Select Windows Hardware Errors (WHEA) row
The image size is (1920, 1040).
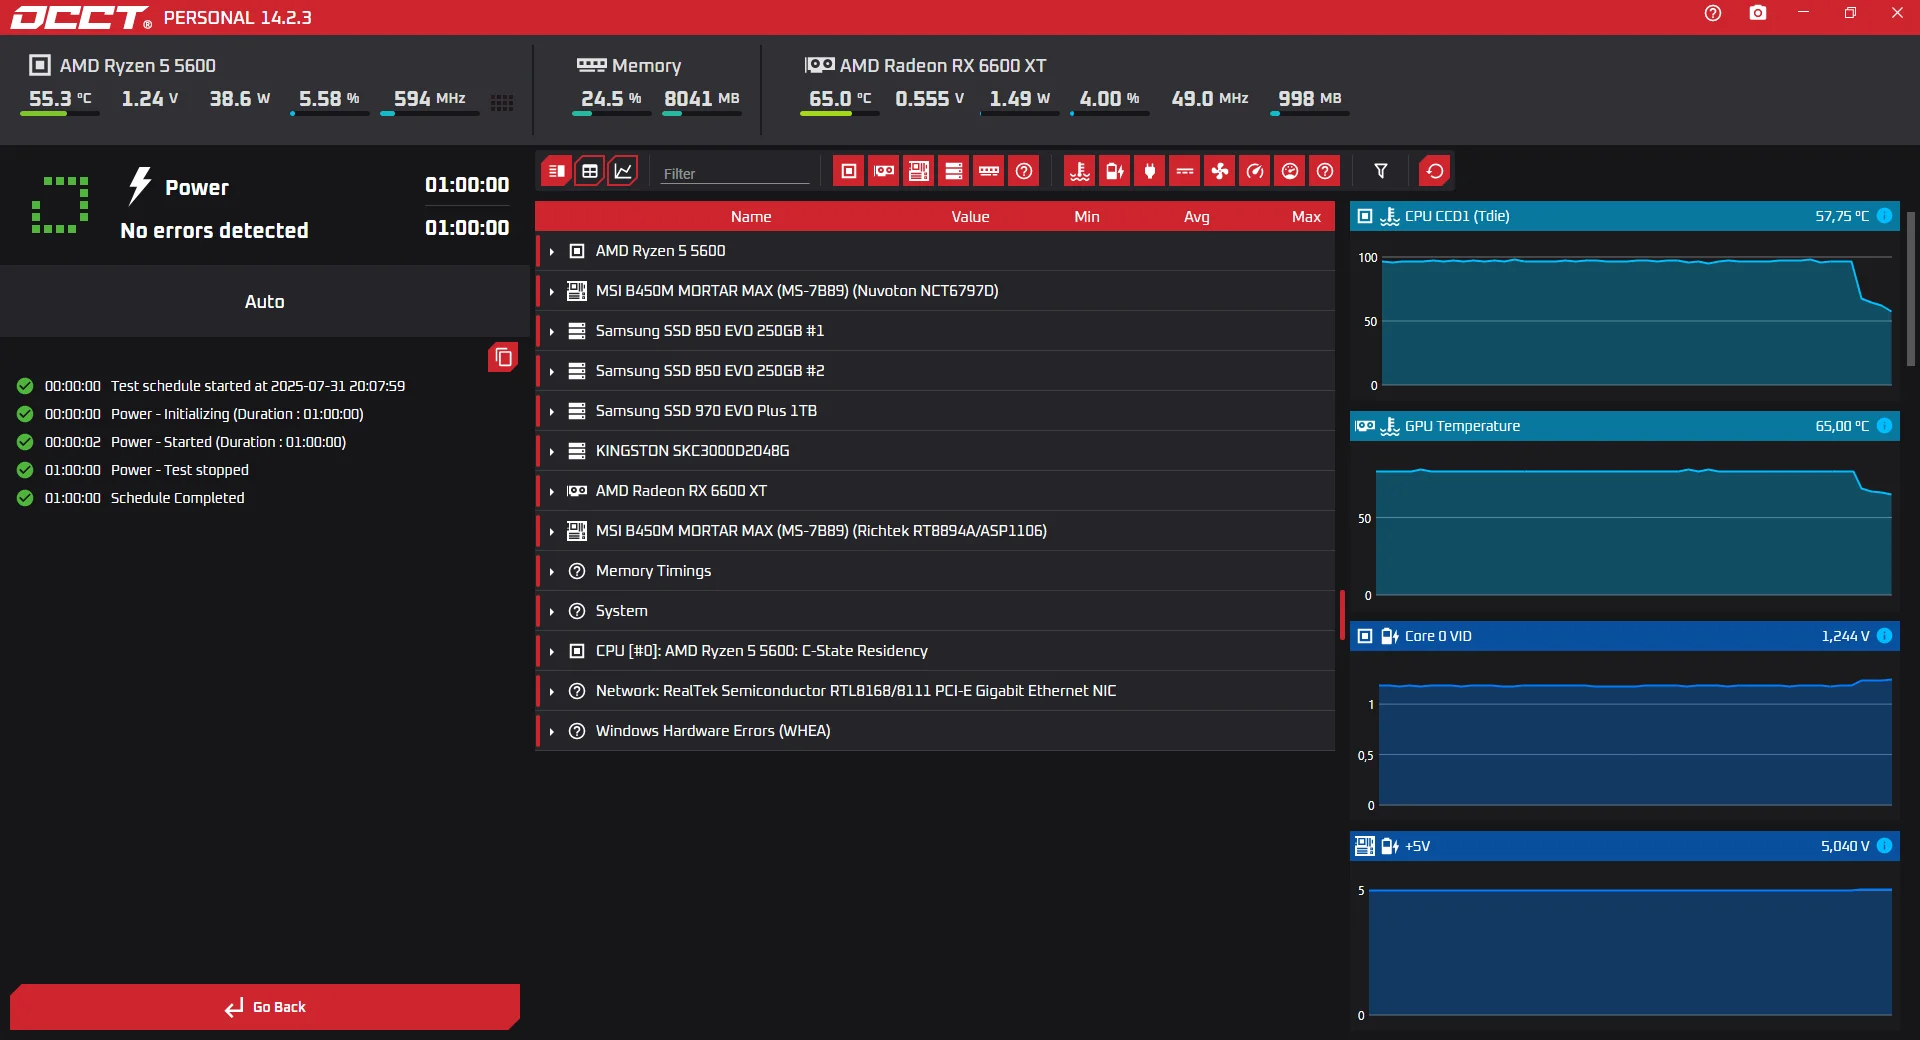(x=935, y=731)
